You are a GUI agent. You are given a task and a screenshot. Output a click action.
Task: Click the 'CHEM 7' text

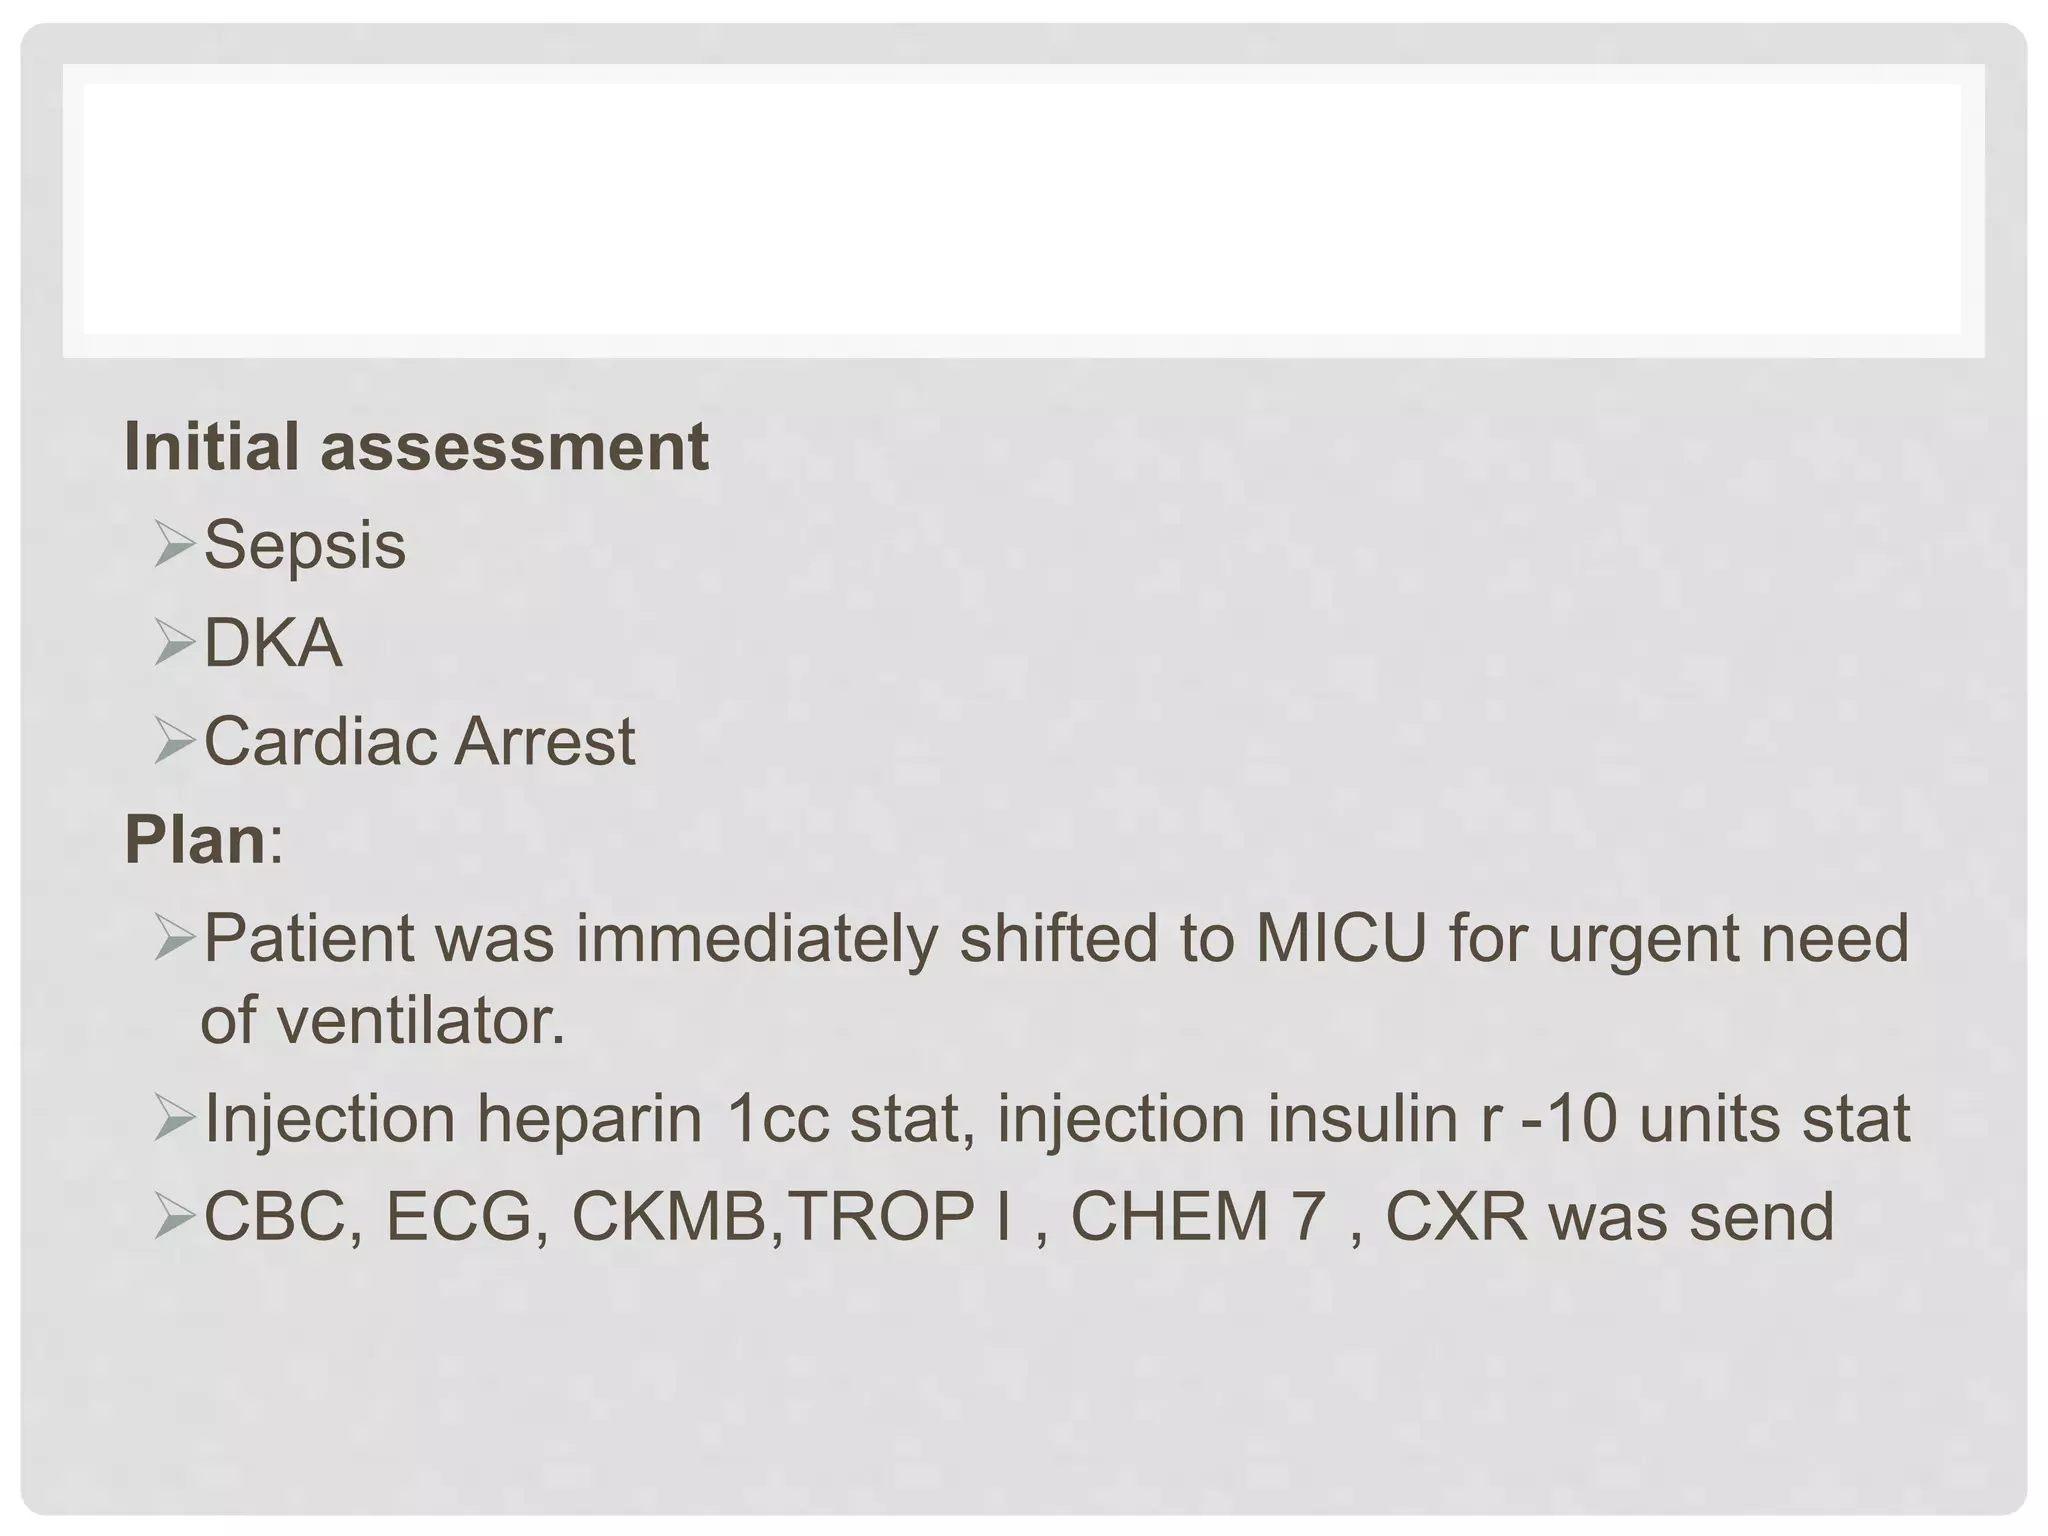1198,1217
